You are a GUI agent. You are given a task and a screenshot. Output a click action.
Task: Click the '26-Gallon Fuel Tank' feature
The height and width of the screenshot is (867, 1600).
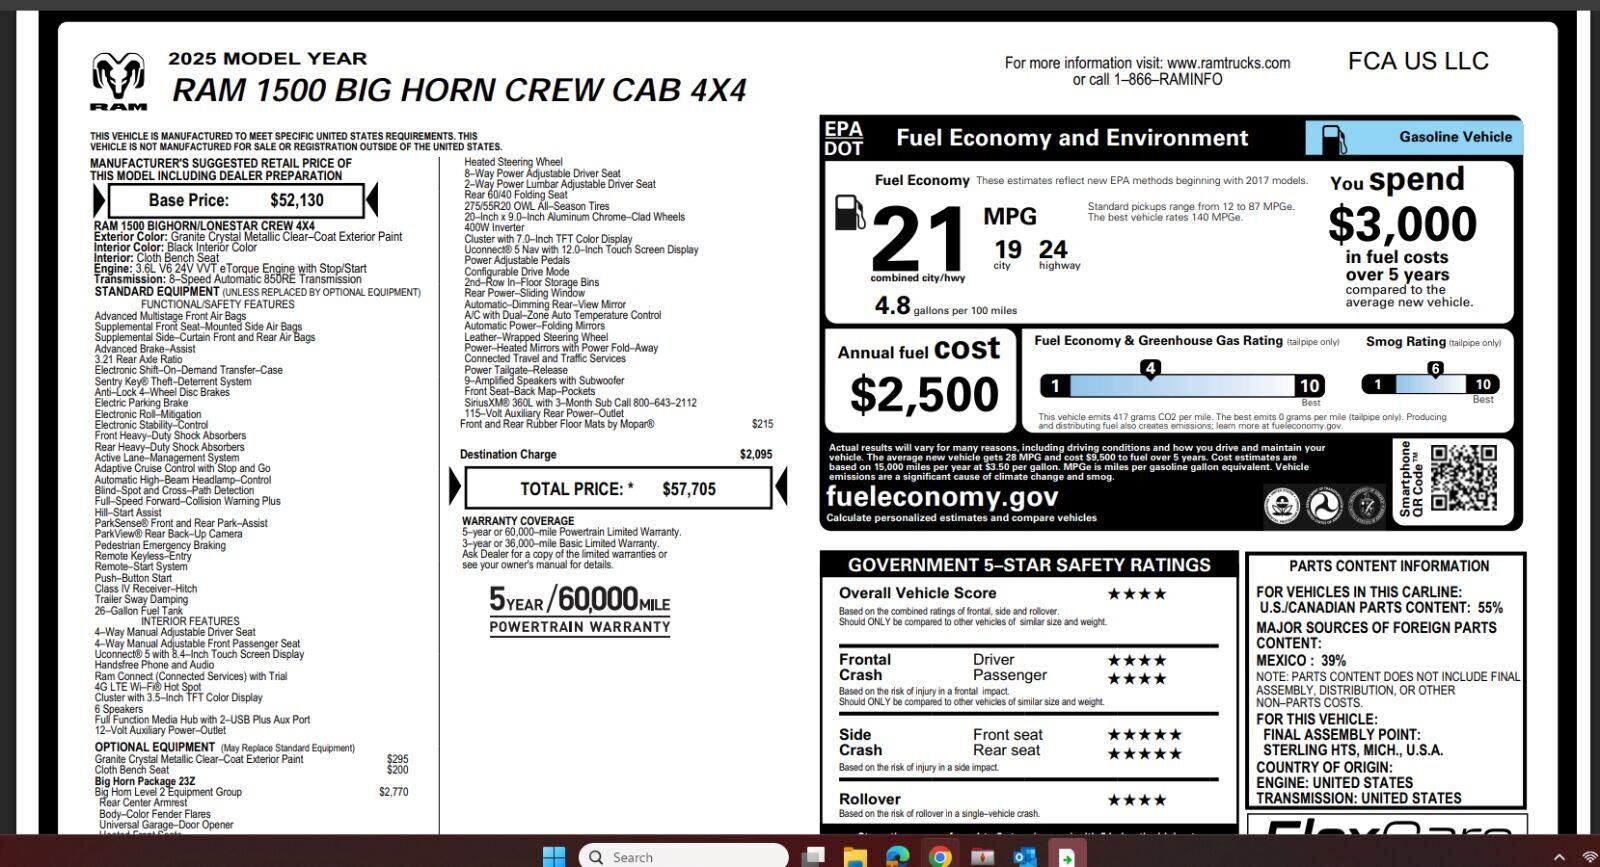coord(139,610)
